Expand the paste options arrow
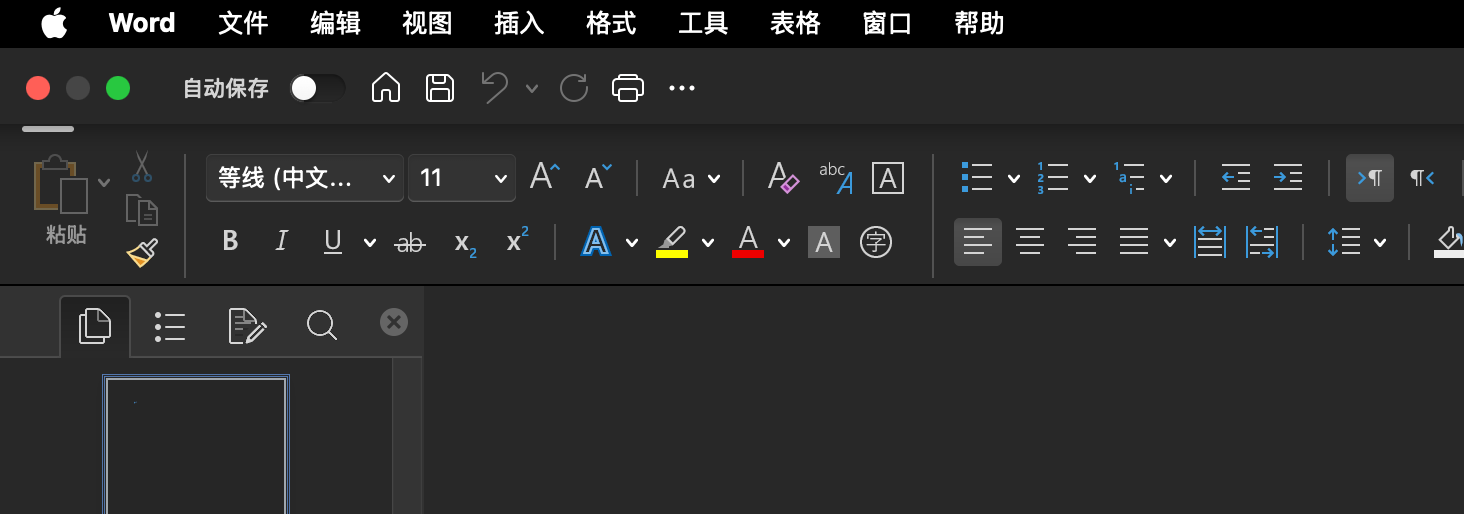 [x=104, y=182]
